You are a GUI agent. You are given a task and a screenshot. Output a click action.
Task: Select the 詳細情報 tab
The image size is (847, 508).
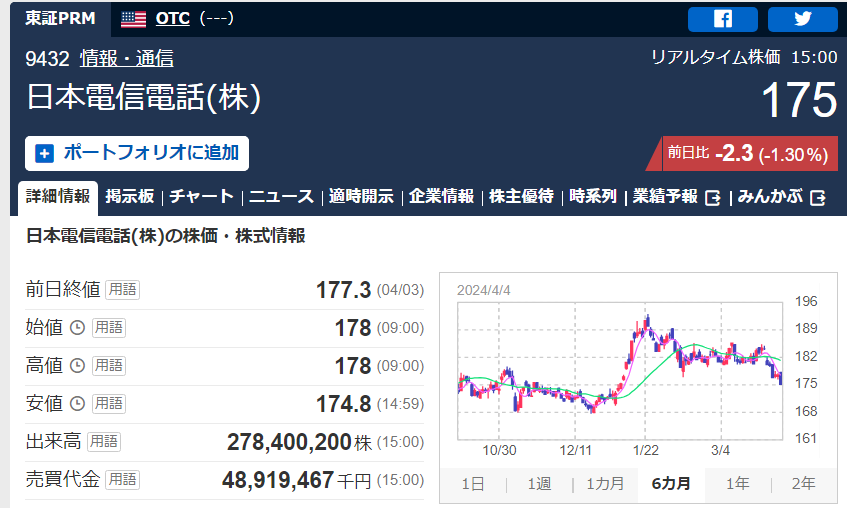(x=58, y=196)
